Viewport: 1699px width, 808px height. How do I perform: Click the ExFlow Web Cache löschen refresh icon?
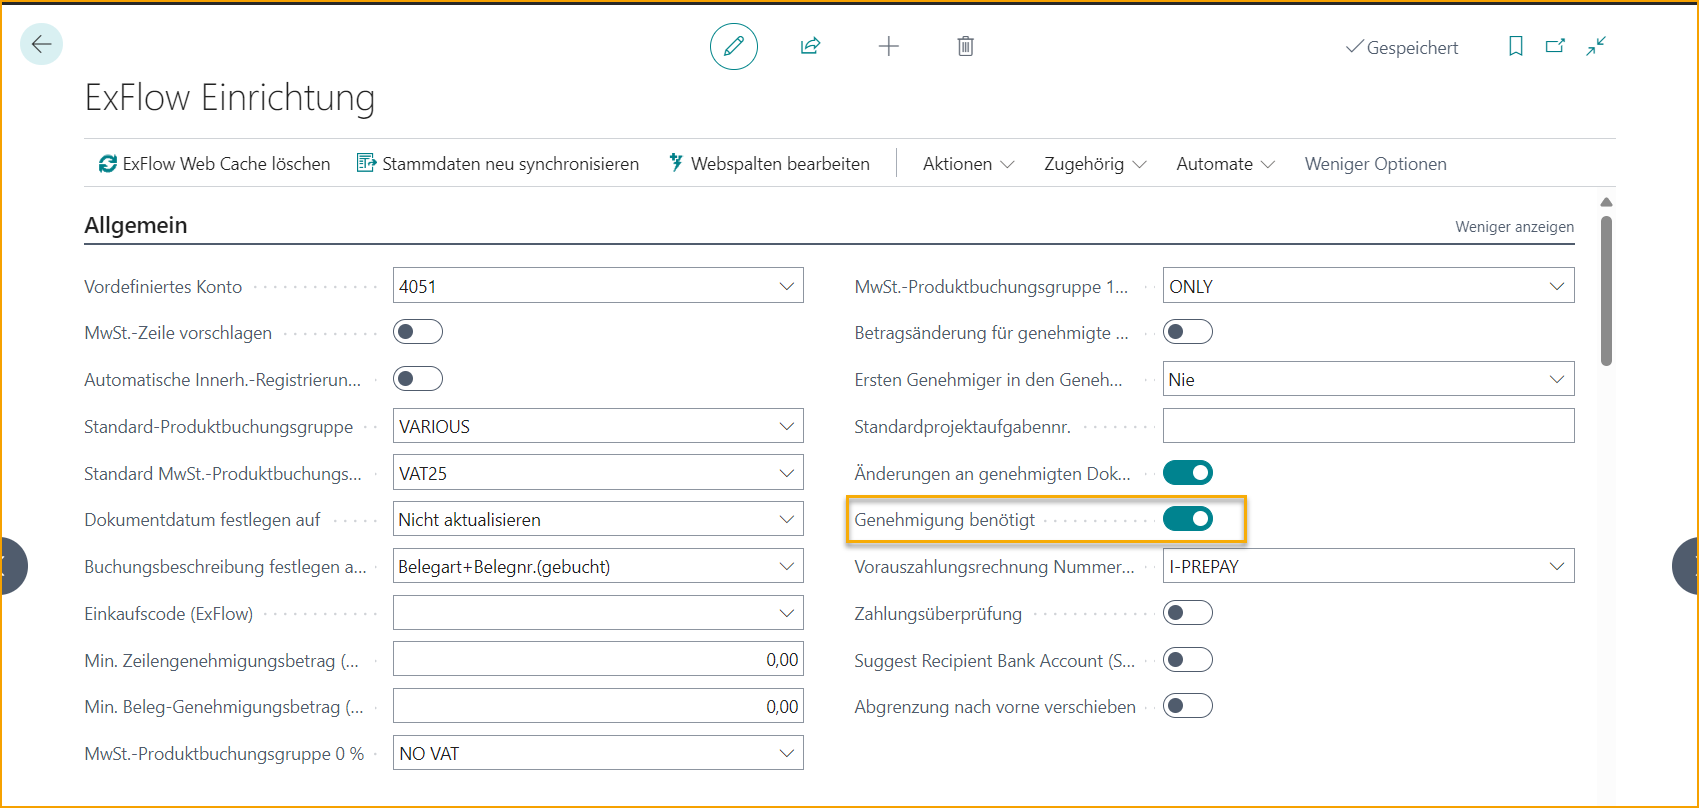pyautogui.click(x=107, y=164)
